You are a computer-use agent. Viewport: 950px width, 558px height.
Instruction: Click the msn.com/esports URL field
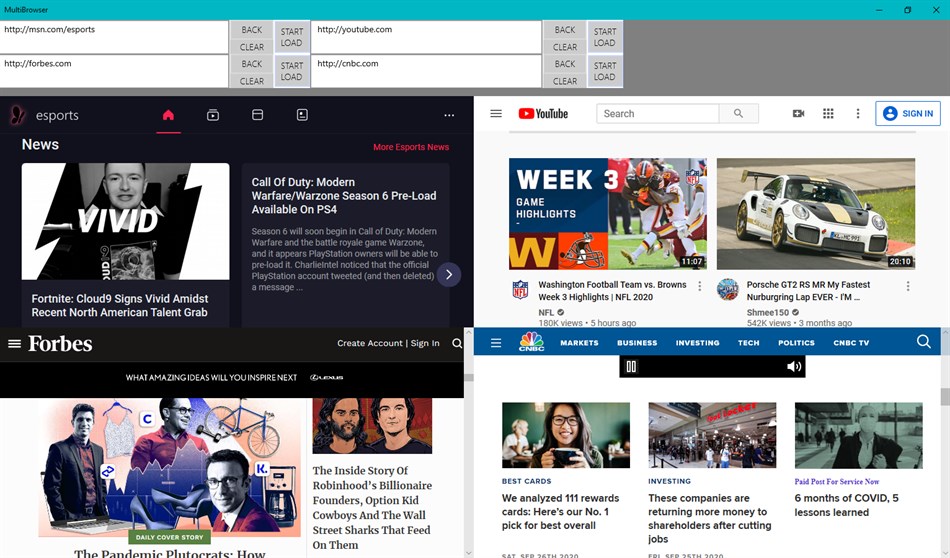point(114,37)
